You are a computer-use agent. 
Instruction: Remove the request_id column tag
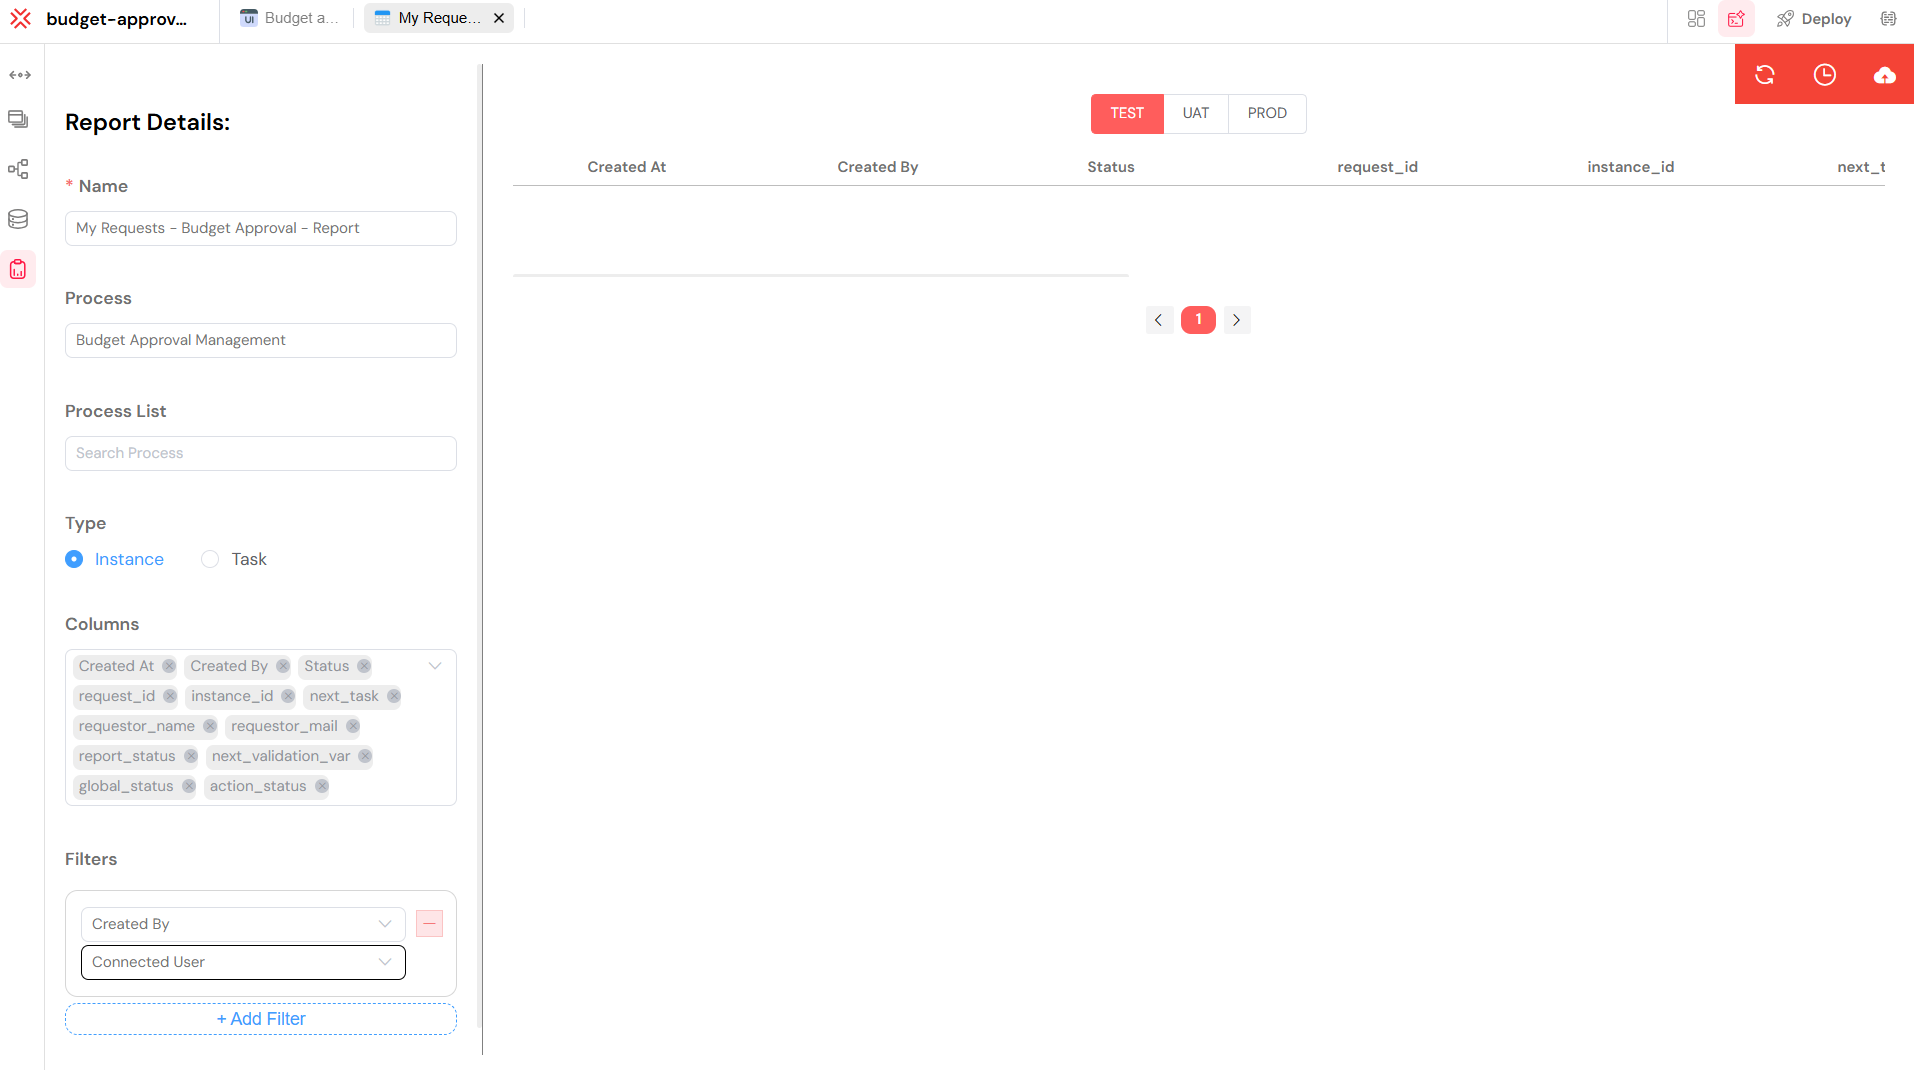[x=170, y=696]
